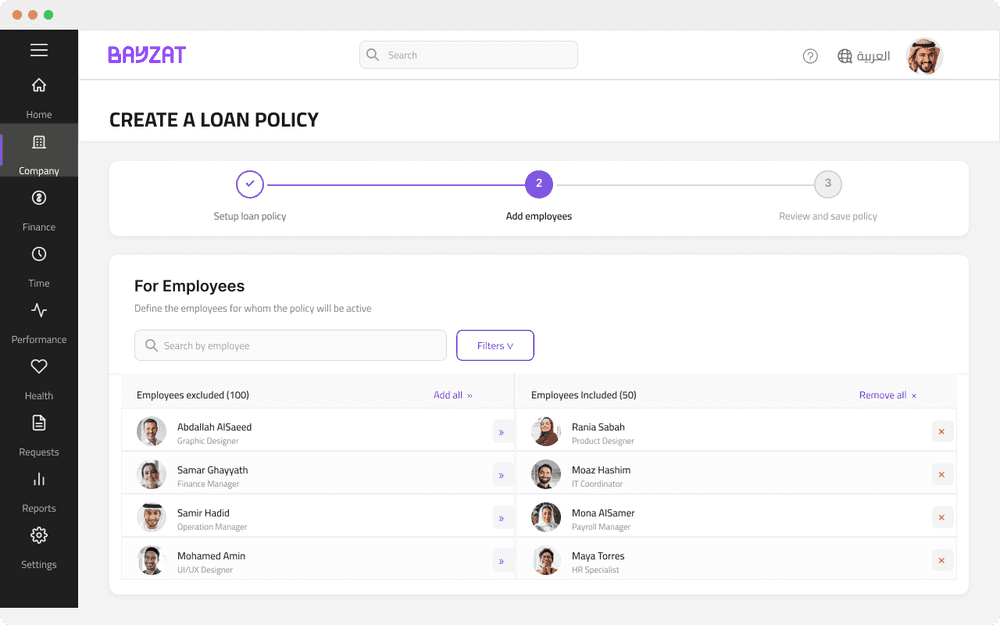The width and height of the screenshot is (1000, 625).
Task: Open the Performance section
Action: coord(38,310)
